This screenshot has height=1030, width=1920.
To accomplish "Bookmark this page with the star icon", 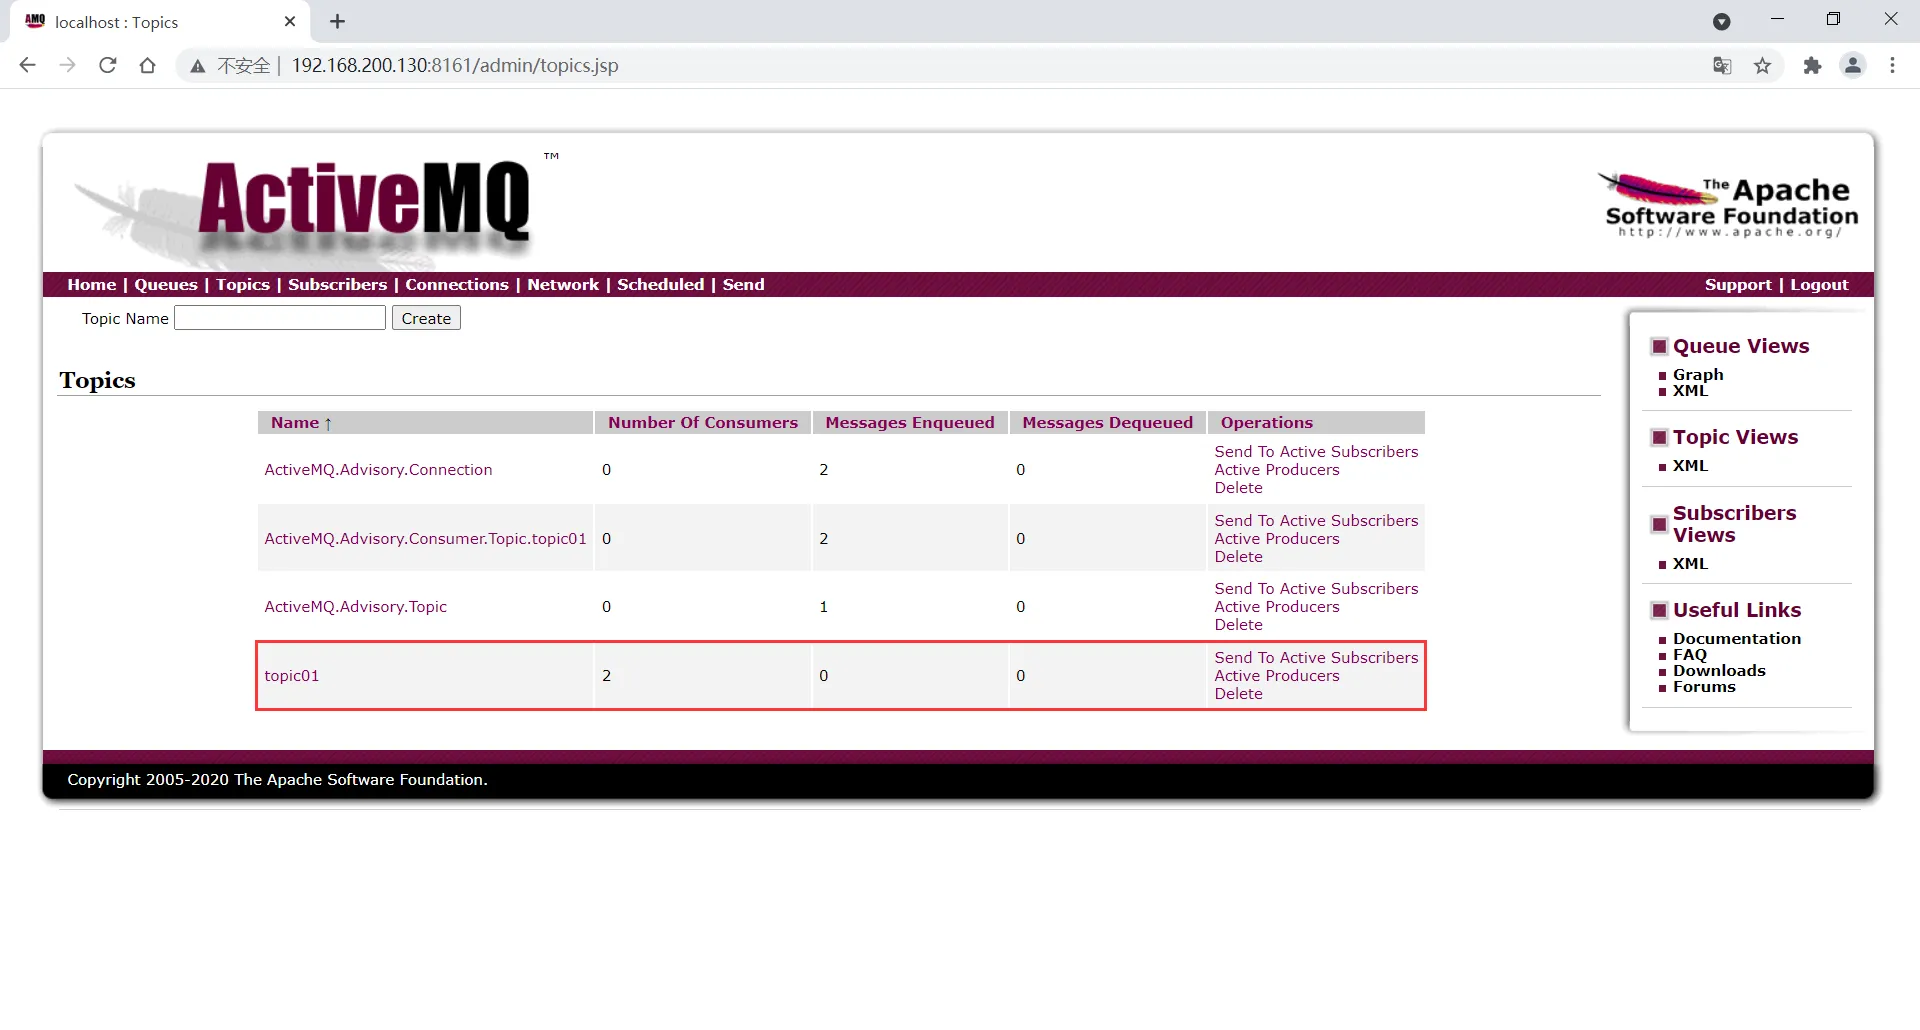I will click(1762, 66).
